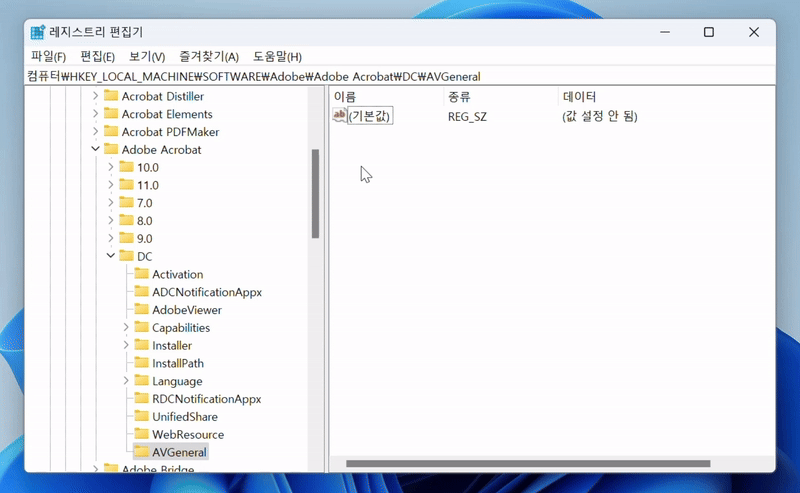
Task: Click the WebResource folder icon
Action: 141,434
